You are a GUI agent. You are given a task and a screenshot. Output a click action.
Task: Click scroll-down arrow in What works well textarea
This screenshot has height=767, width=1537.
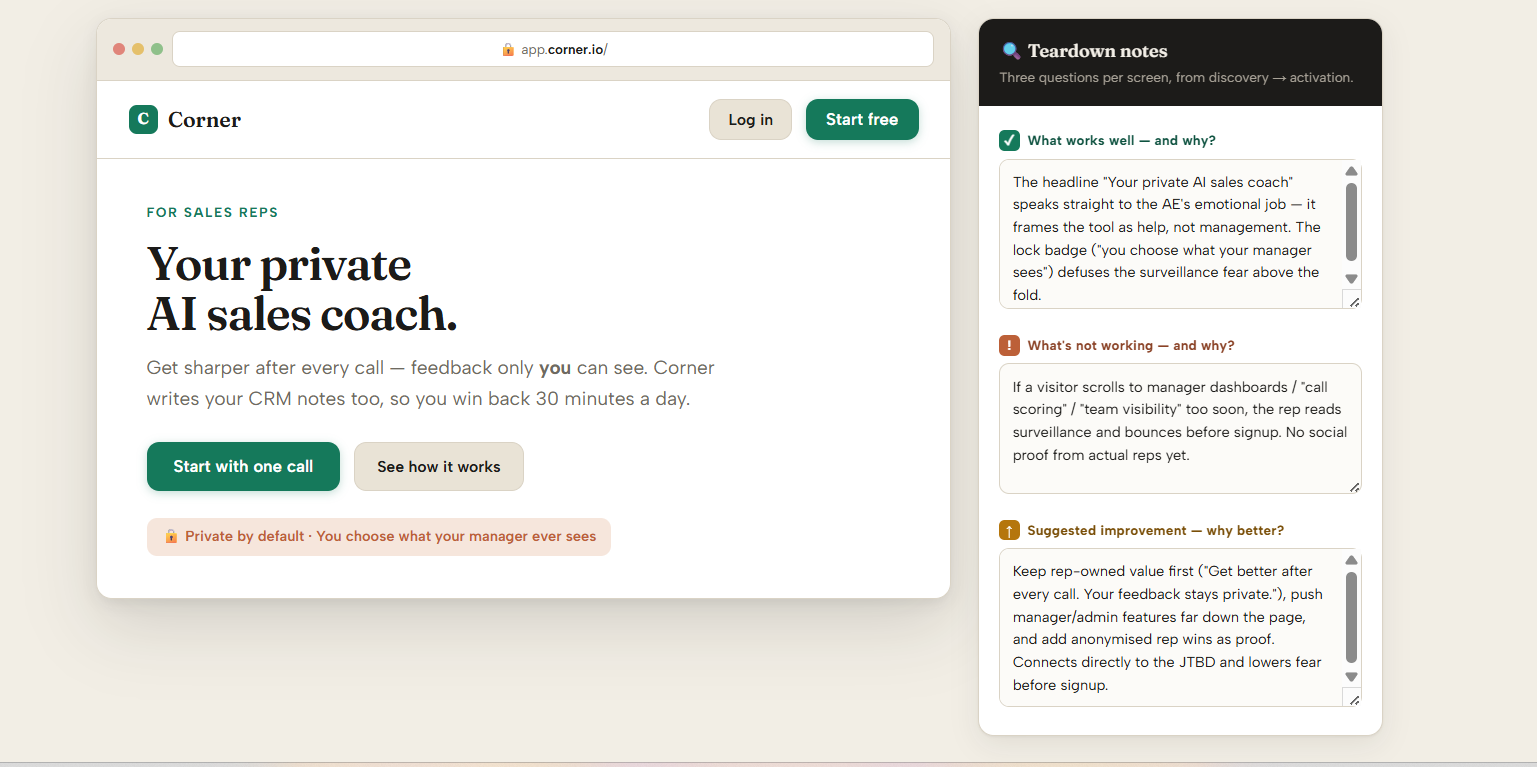coord(1351,279)
